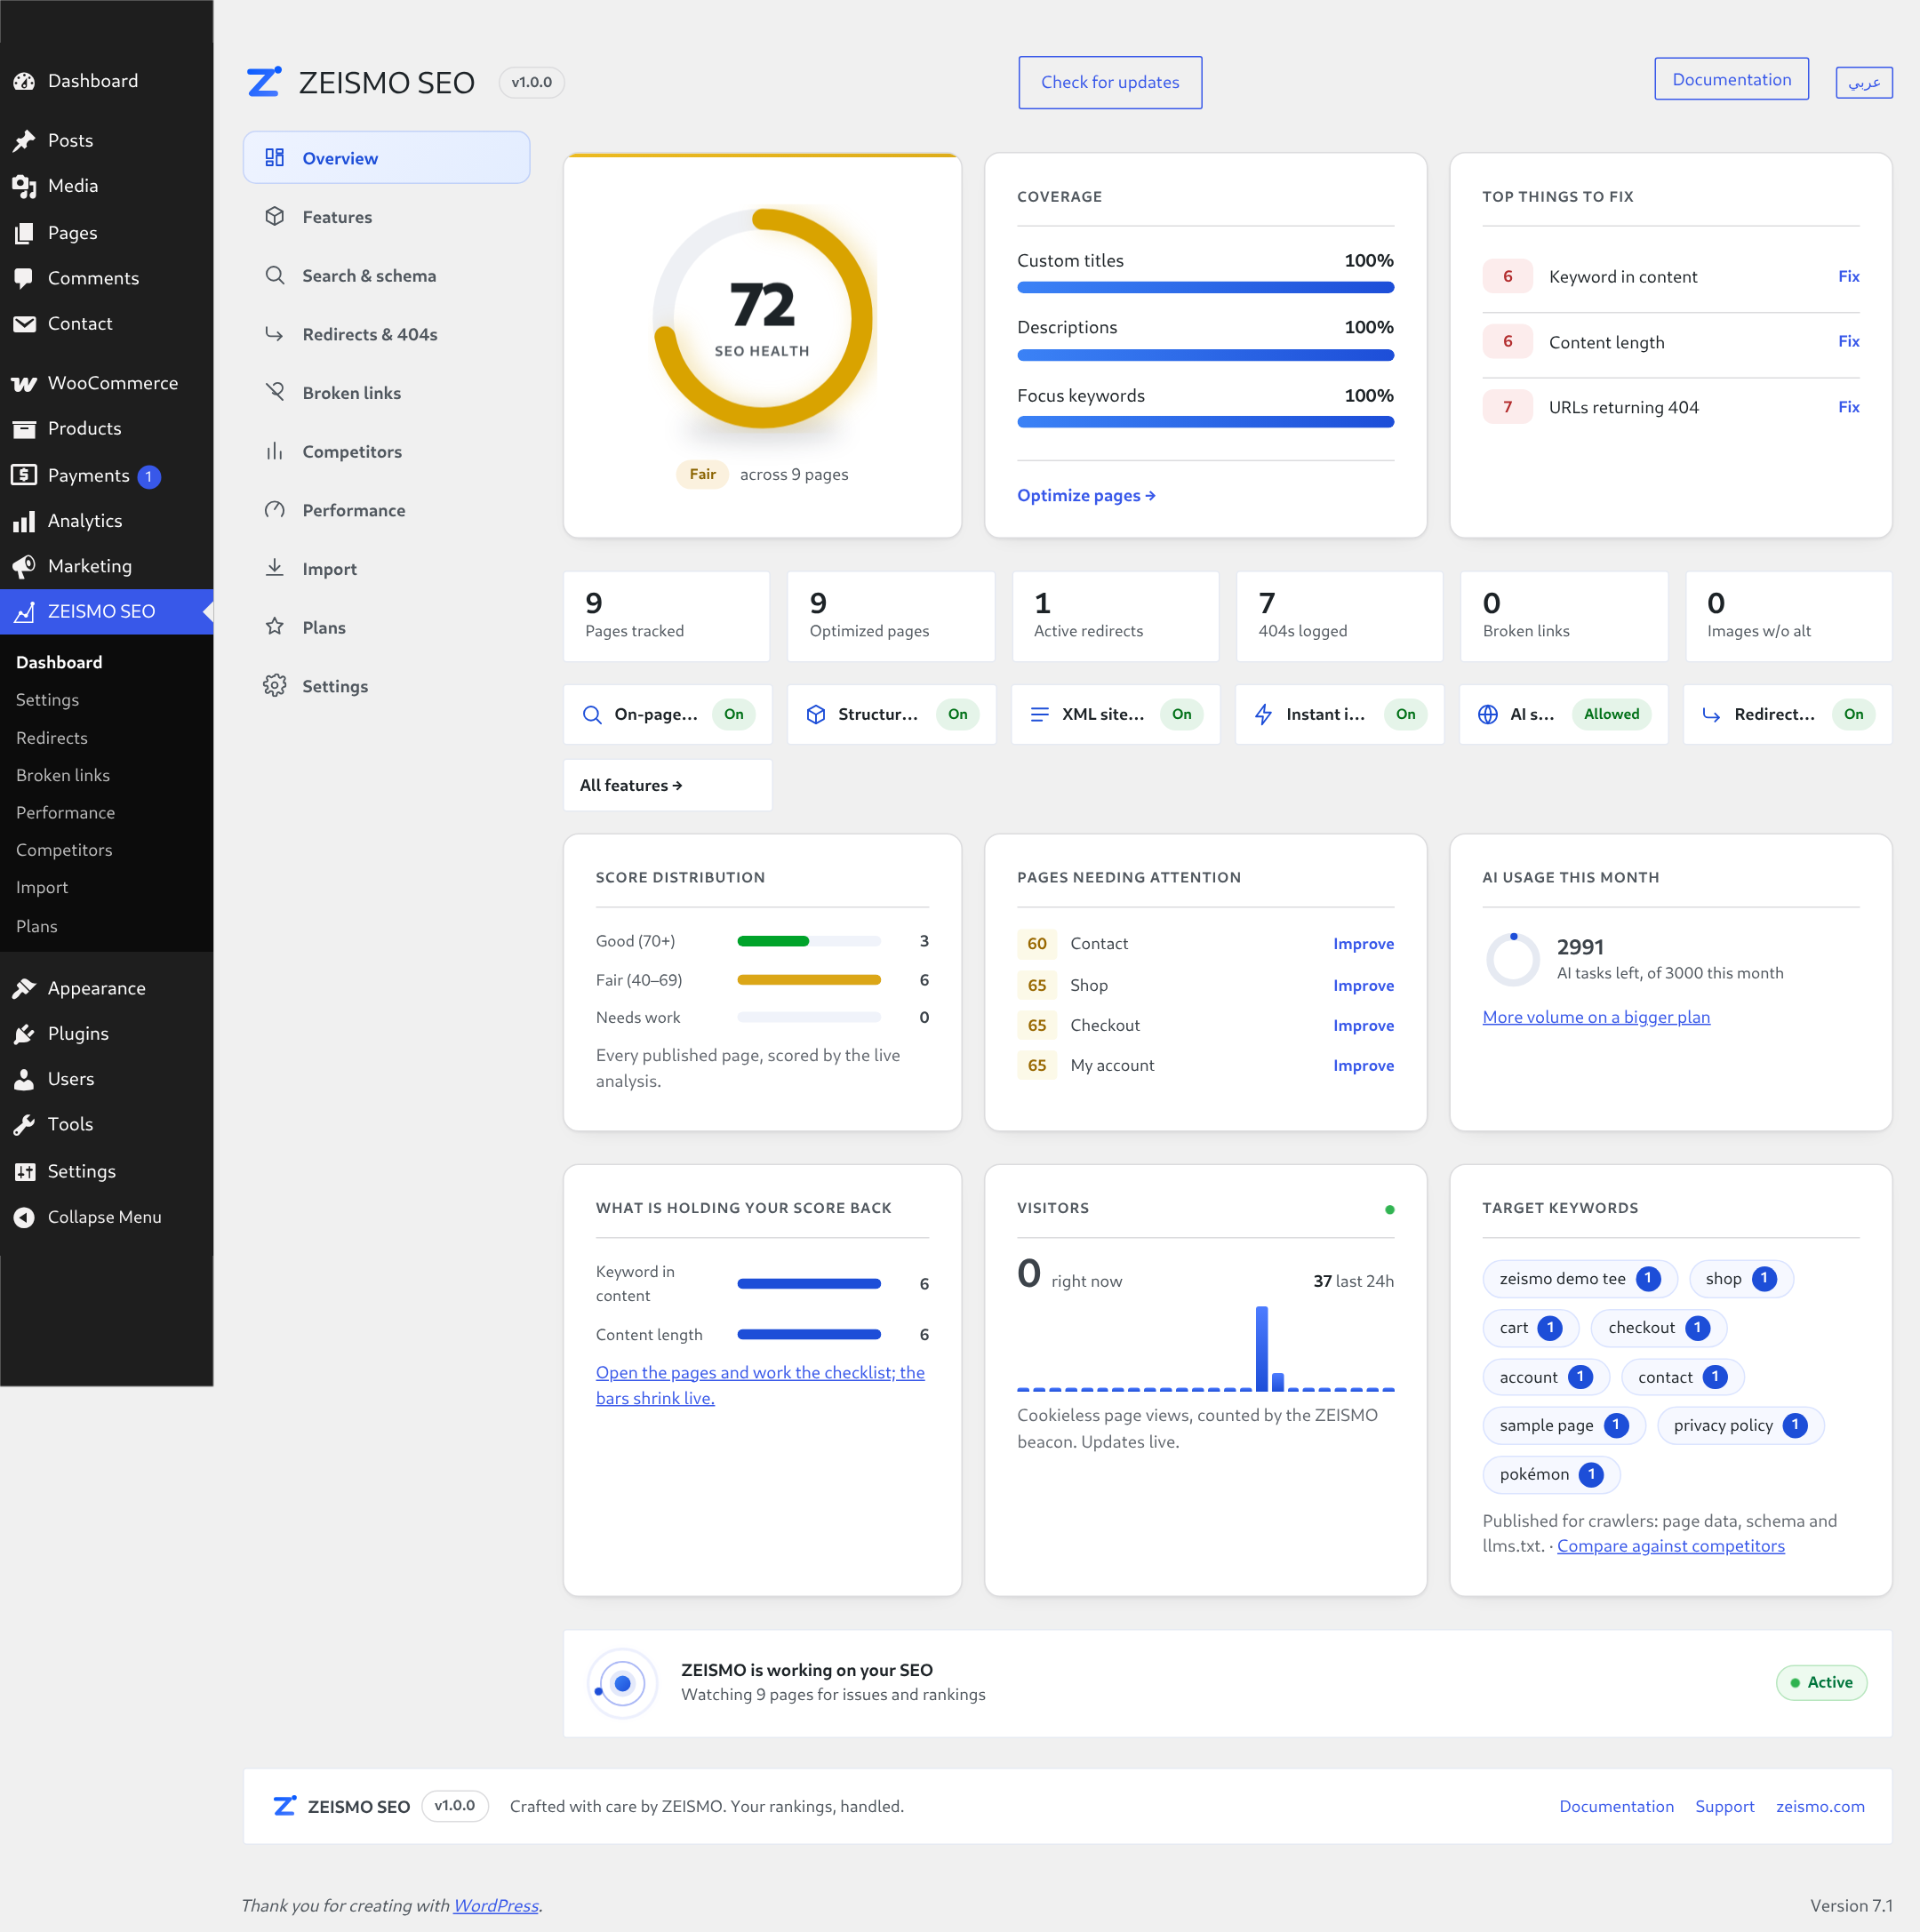Click the footer Support link
Viewport: 1920px width, 1932px height.
(1725, 1806)
